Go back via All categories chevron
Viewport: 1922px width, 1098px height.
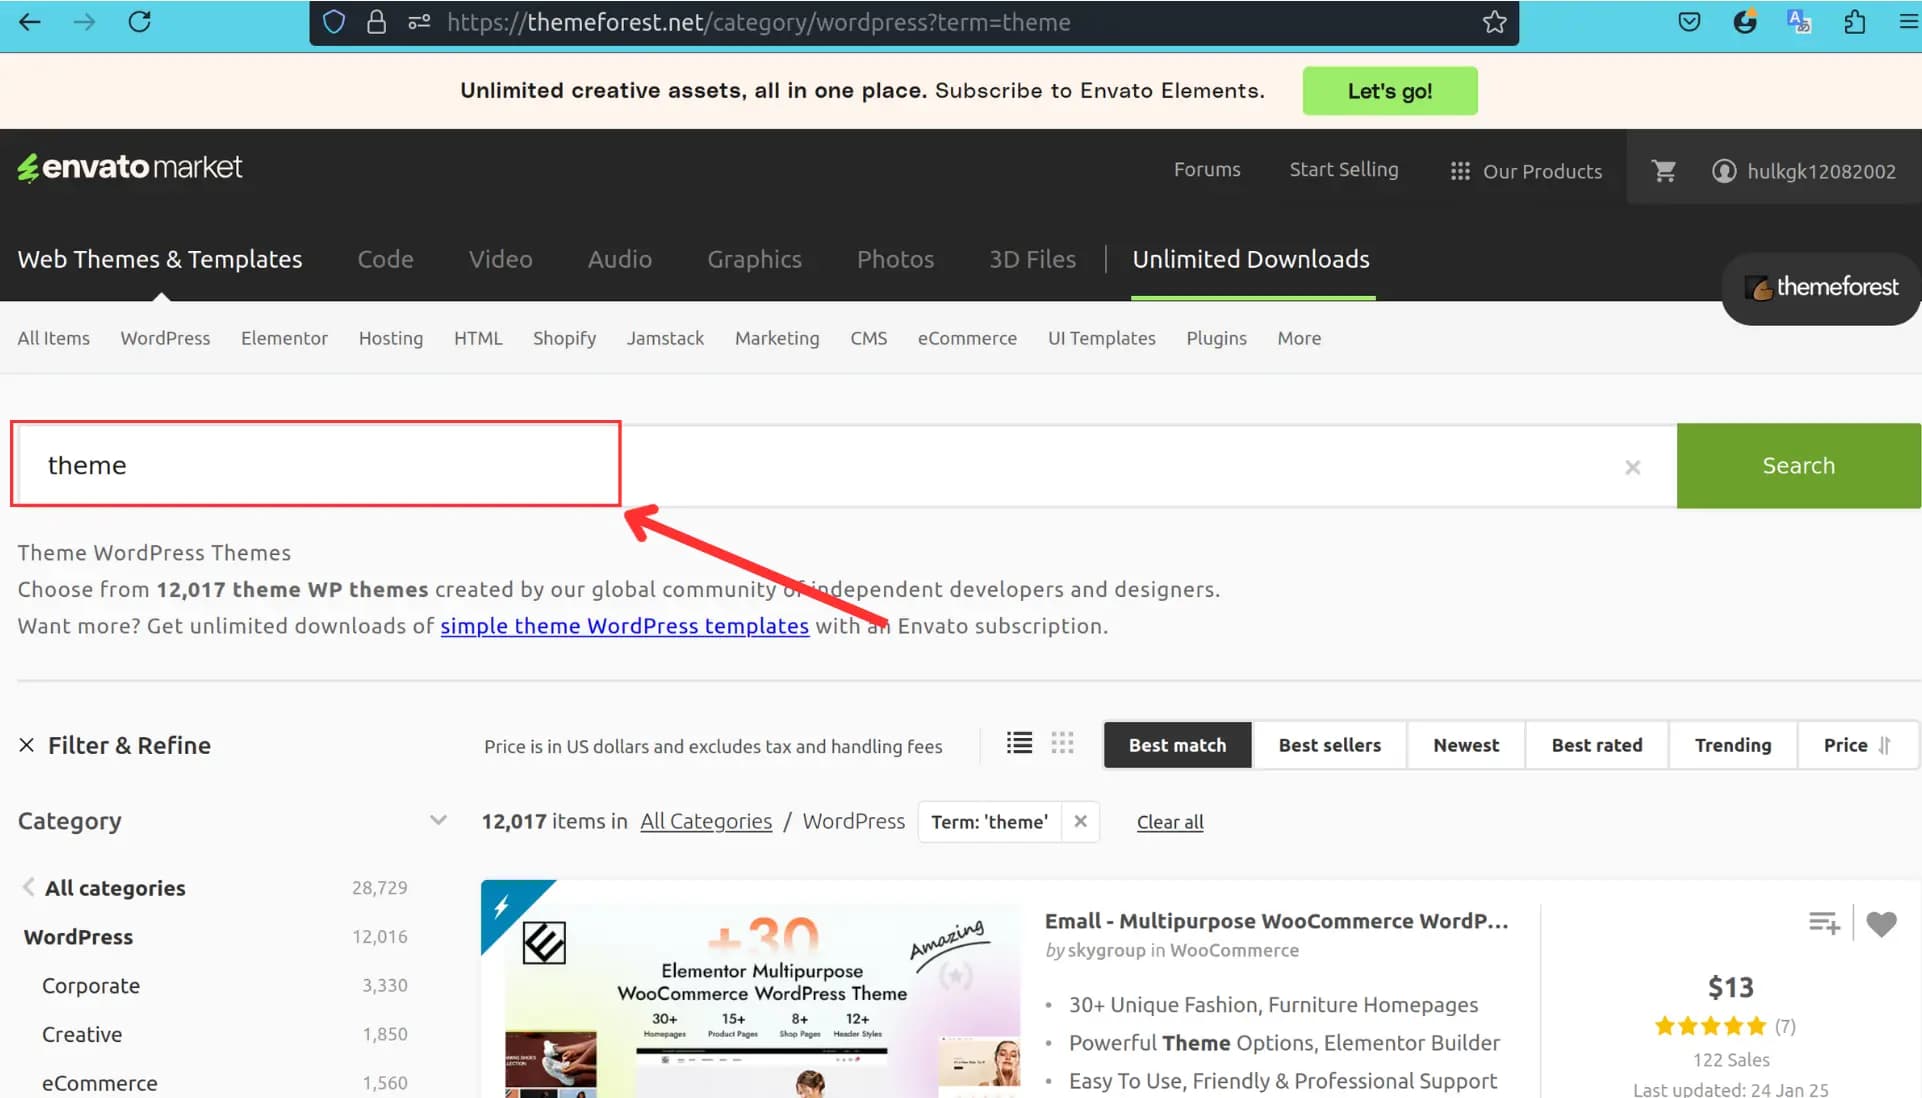(28, 887)
